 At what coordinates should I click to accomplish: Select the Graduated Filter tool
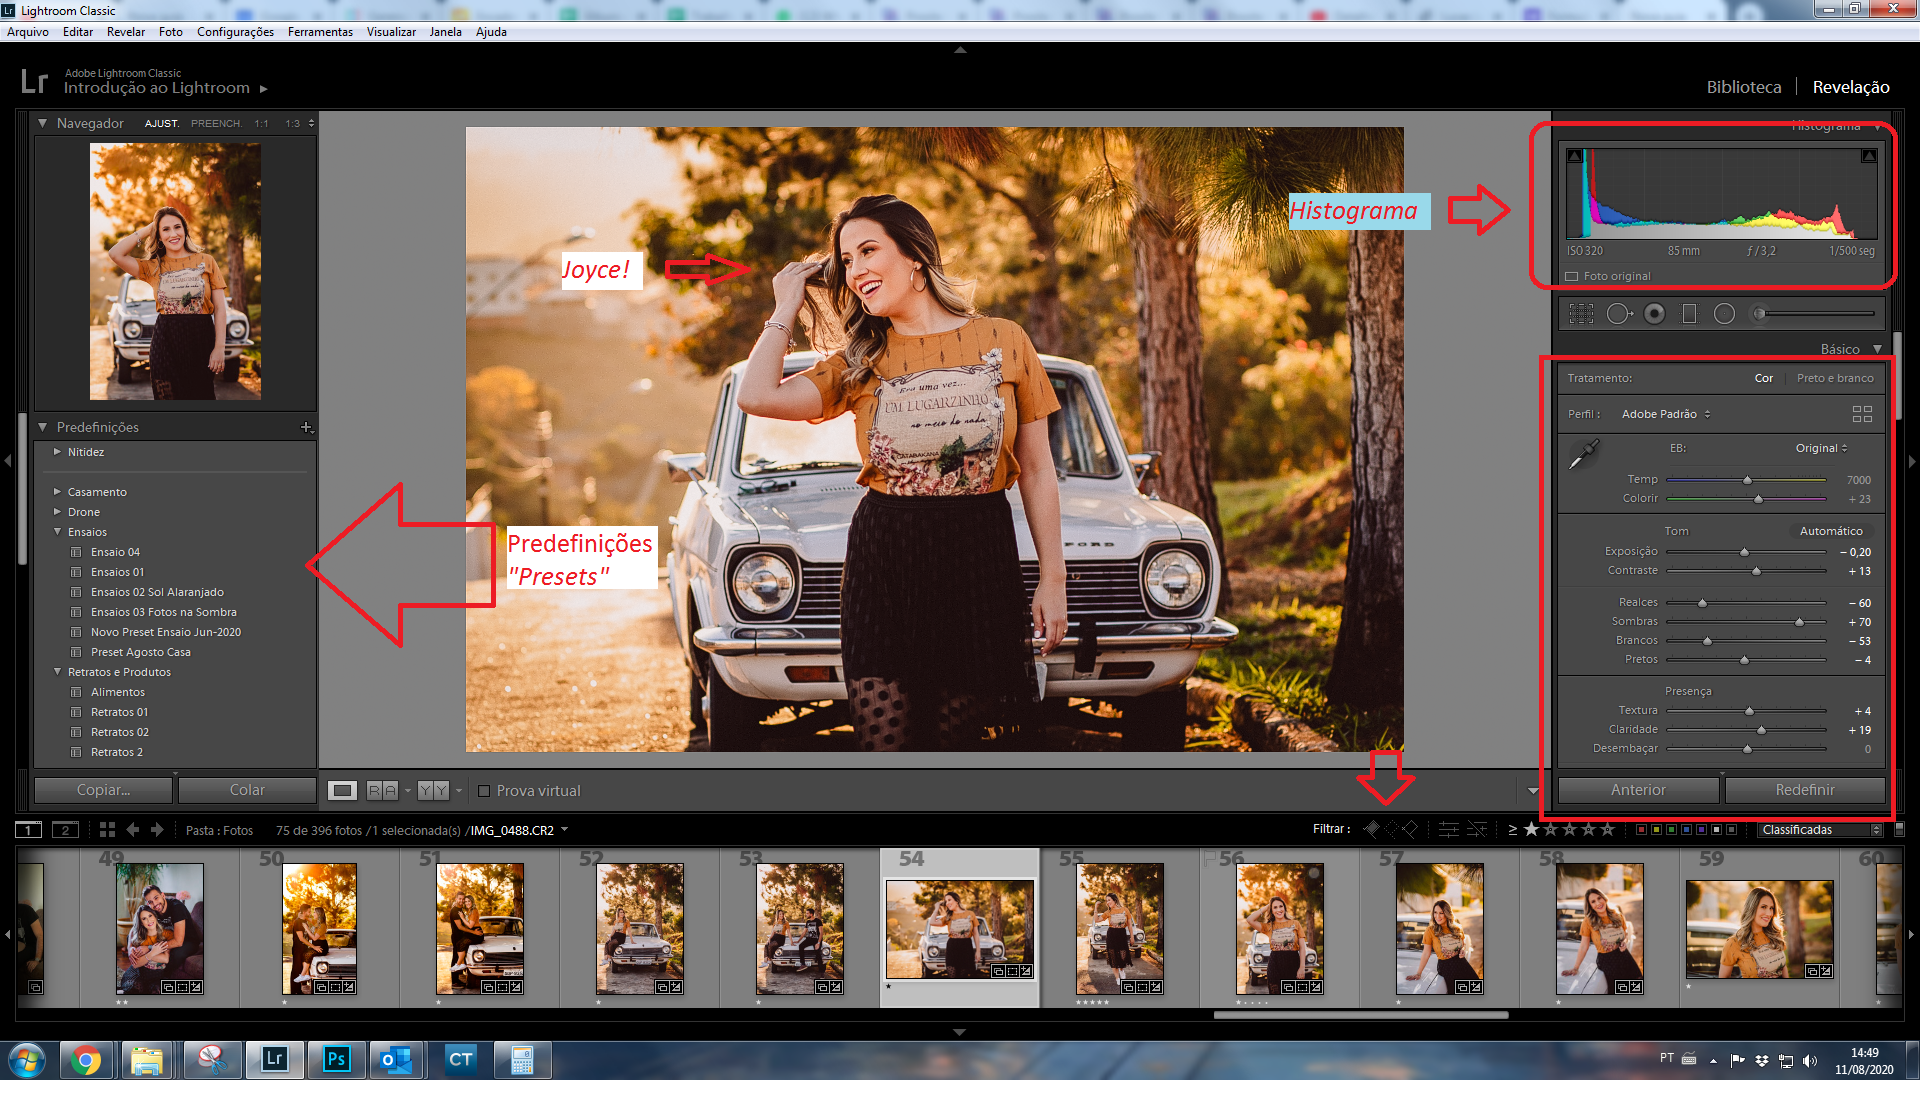click(1689, 314)
